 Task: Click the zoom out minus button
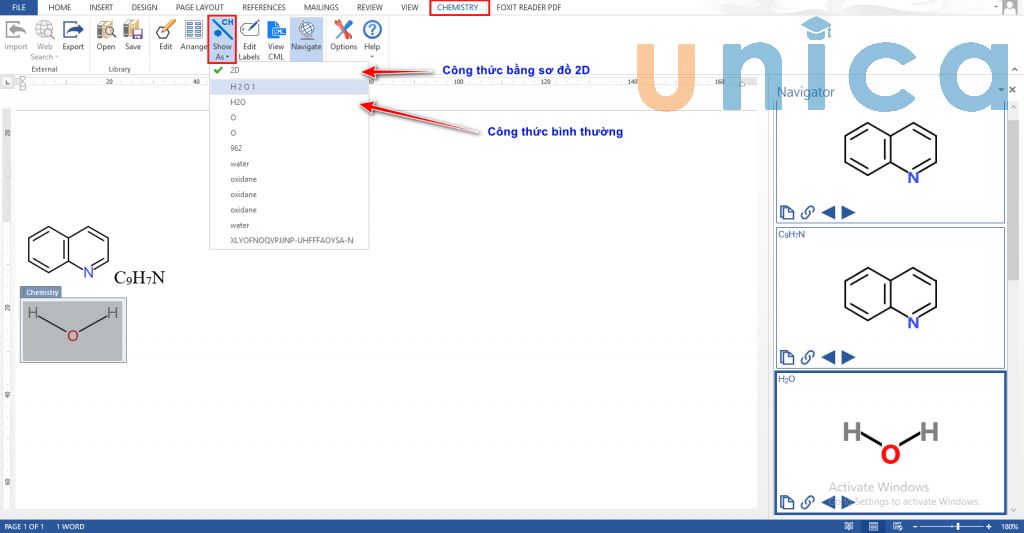point(915,526)
